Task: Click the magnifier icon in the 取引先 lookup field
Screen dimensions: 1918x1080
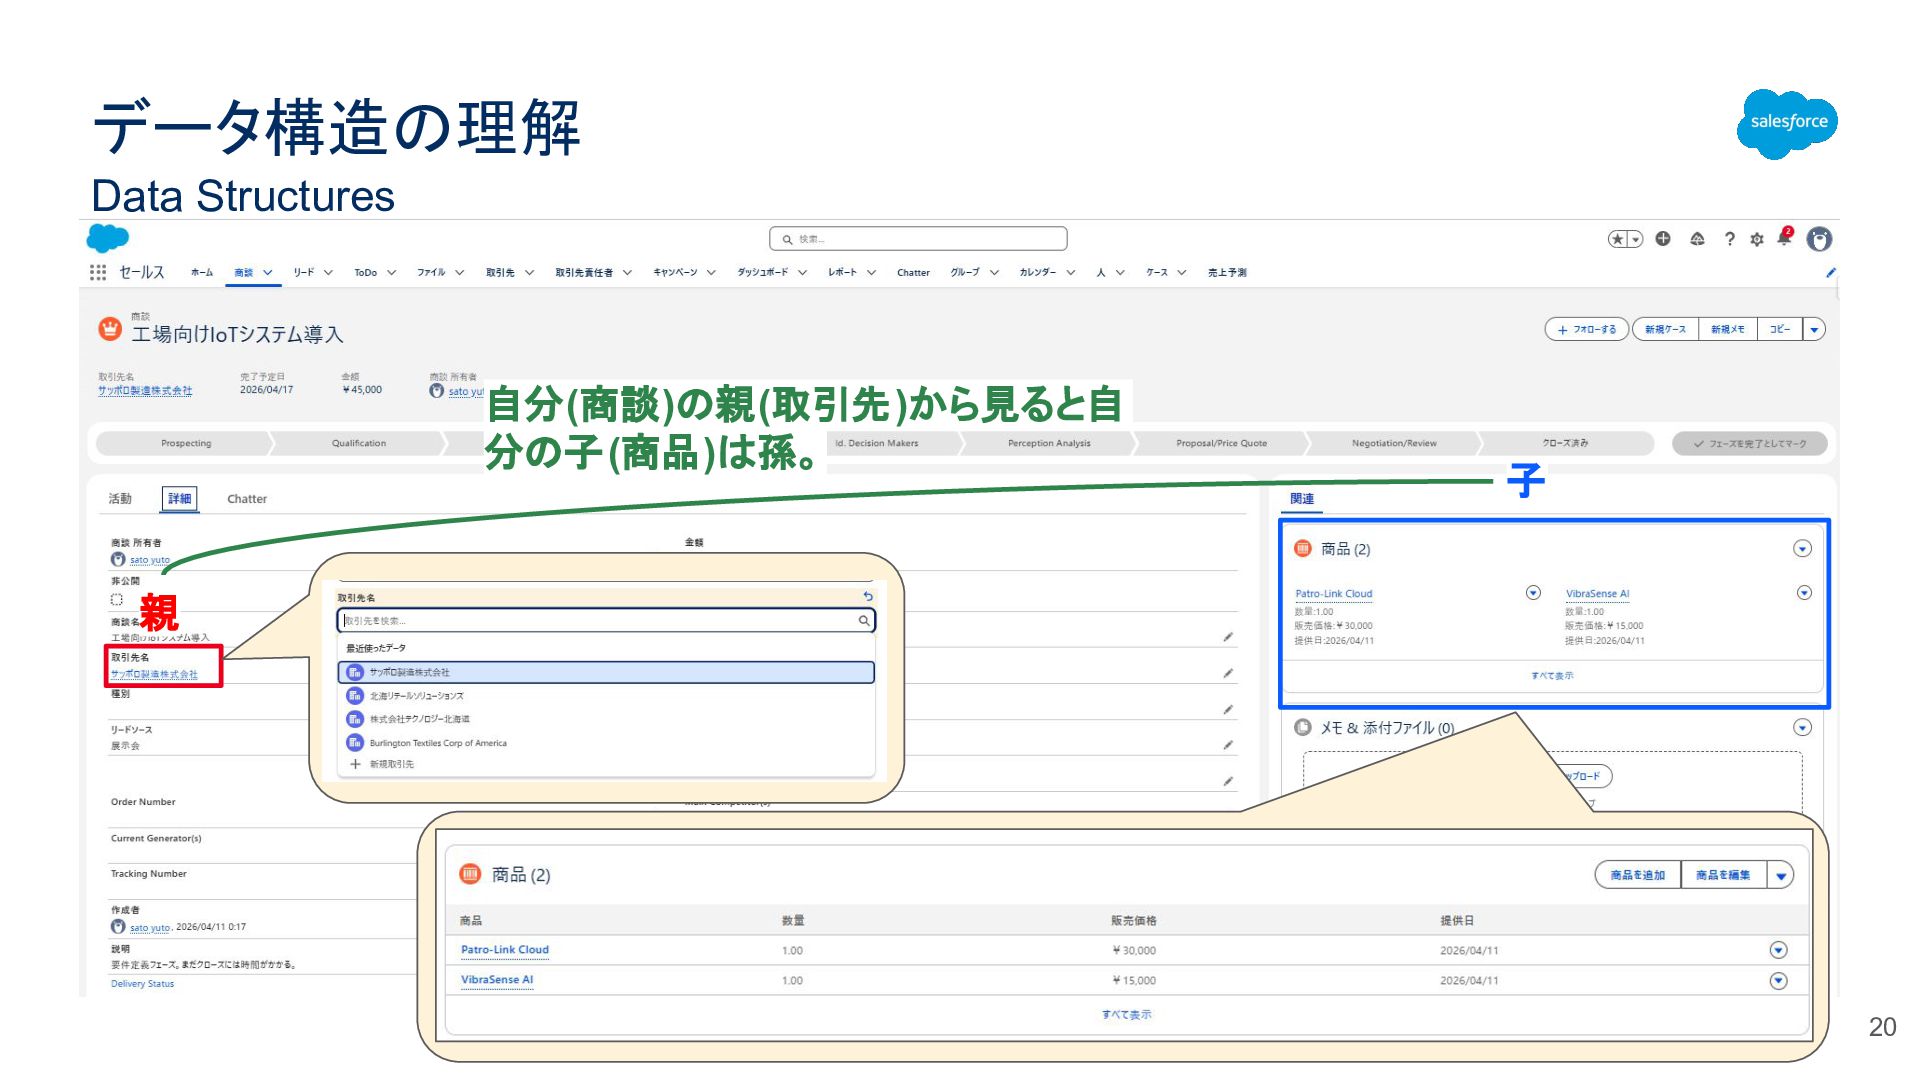Action: point(864,621)
